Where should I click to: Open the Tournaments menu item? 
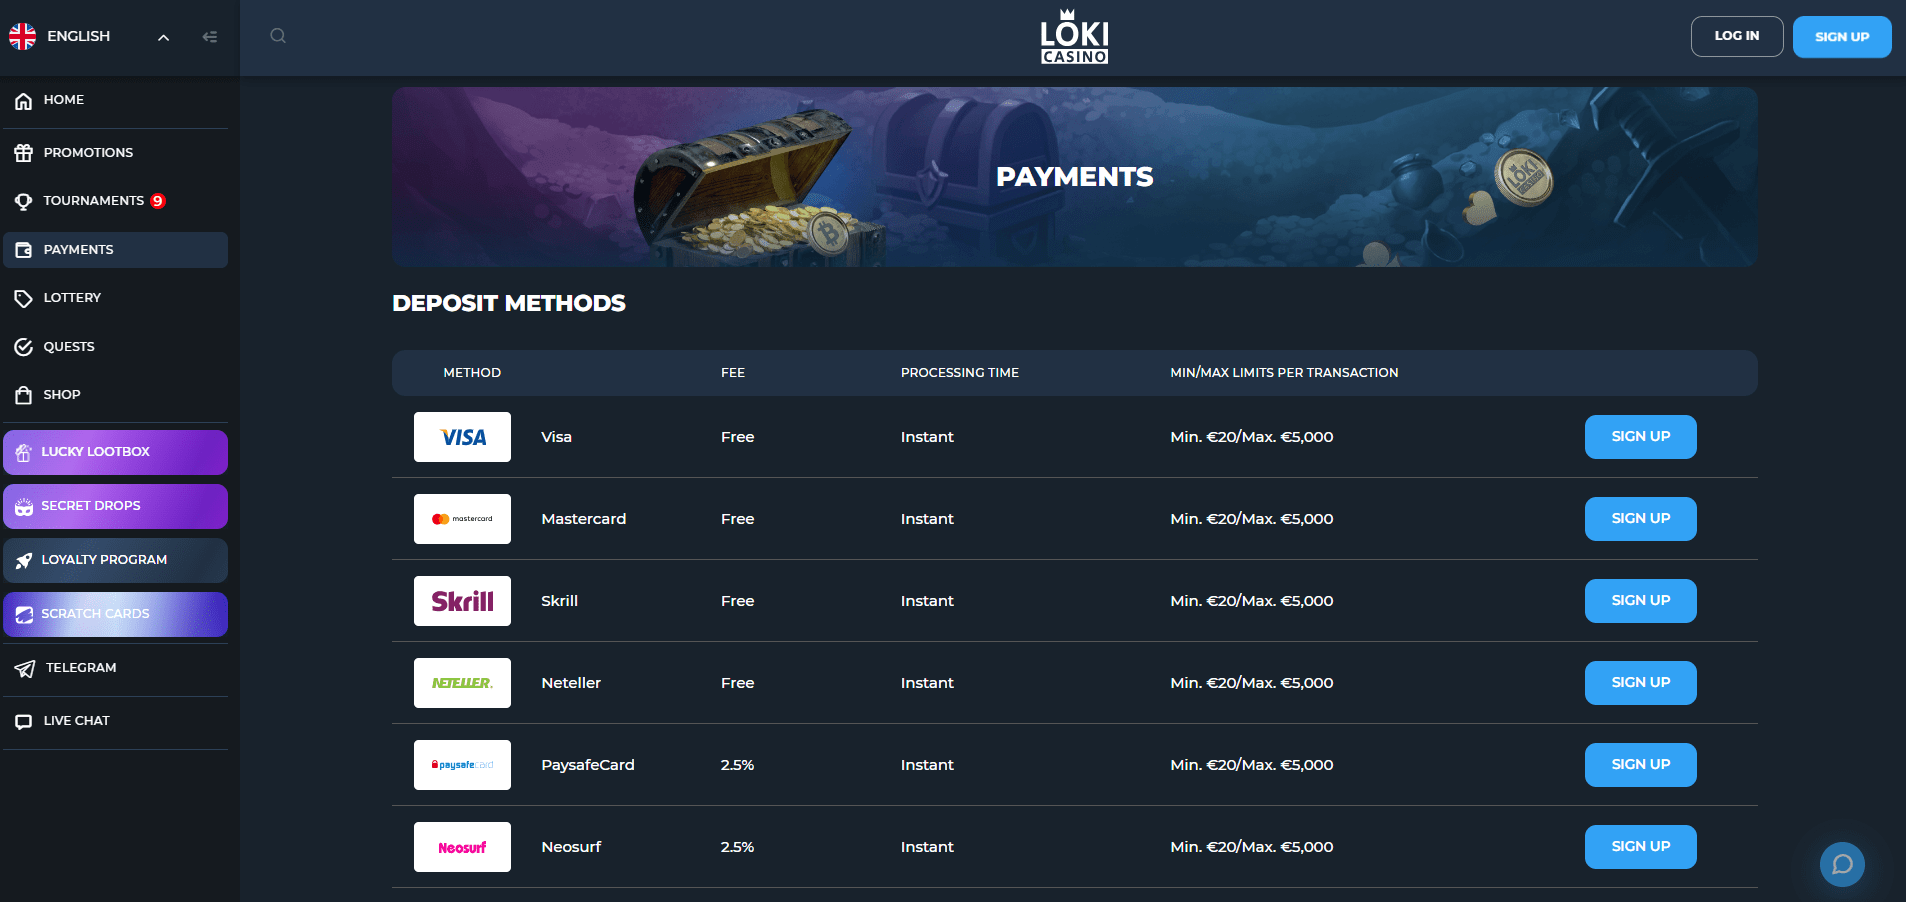pyautogui.click(x=94, y=201)
